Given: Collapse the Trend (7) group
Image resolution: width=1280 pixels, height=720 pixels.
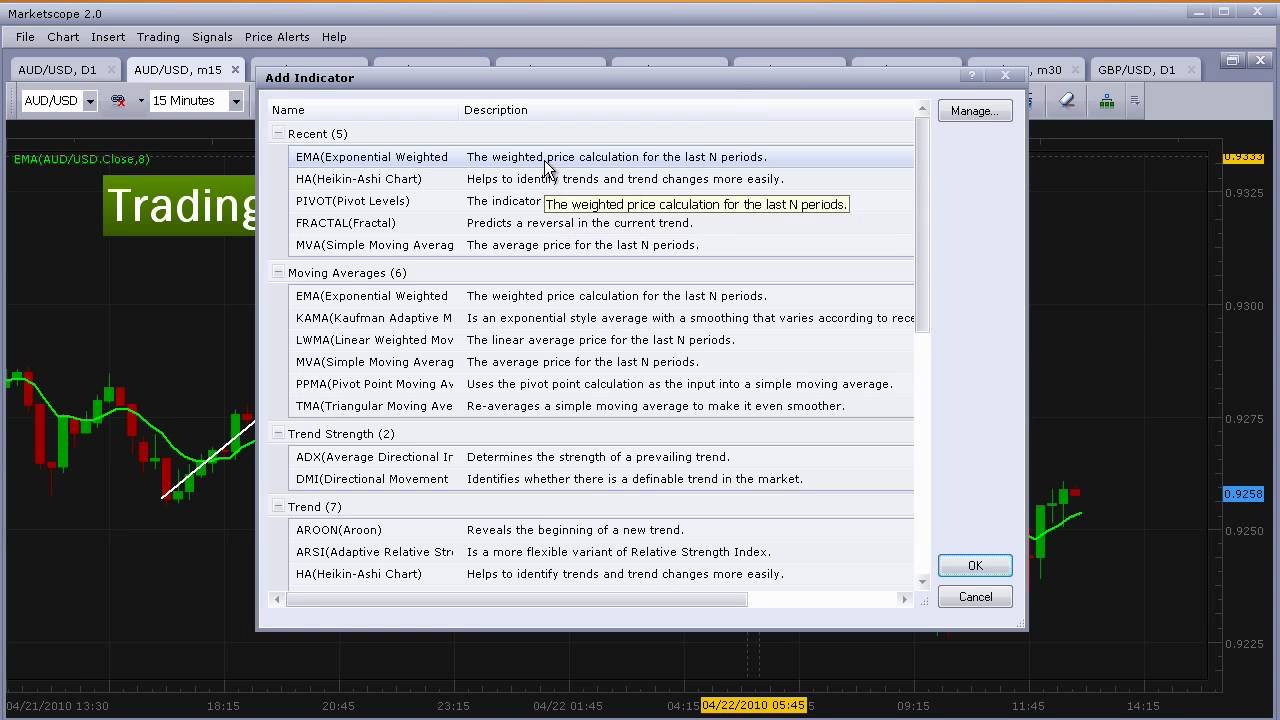Looking at the screenshot, I should tap(279, 506).
